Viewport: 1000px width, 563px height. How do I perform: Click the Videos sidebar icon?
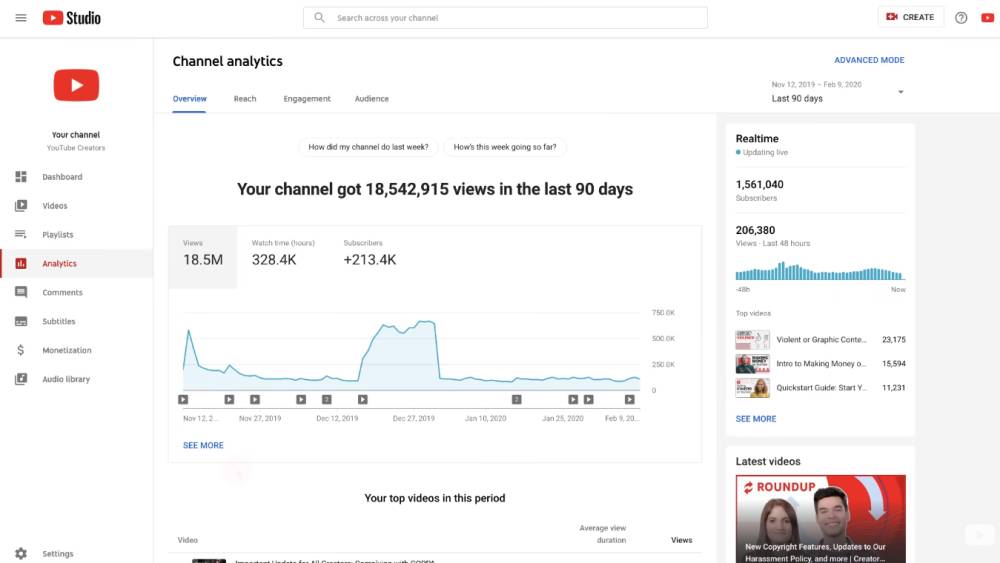pos(21,205)
